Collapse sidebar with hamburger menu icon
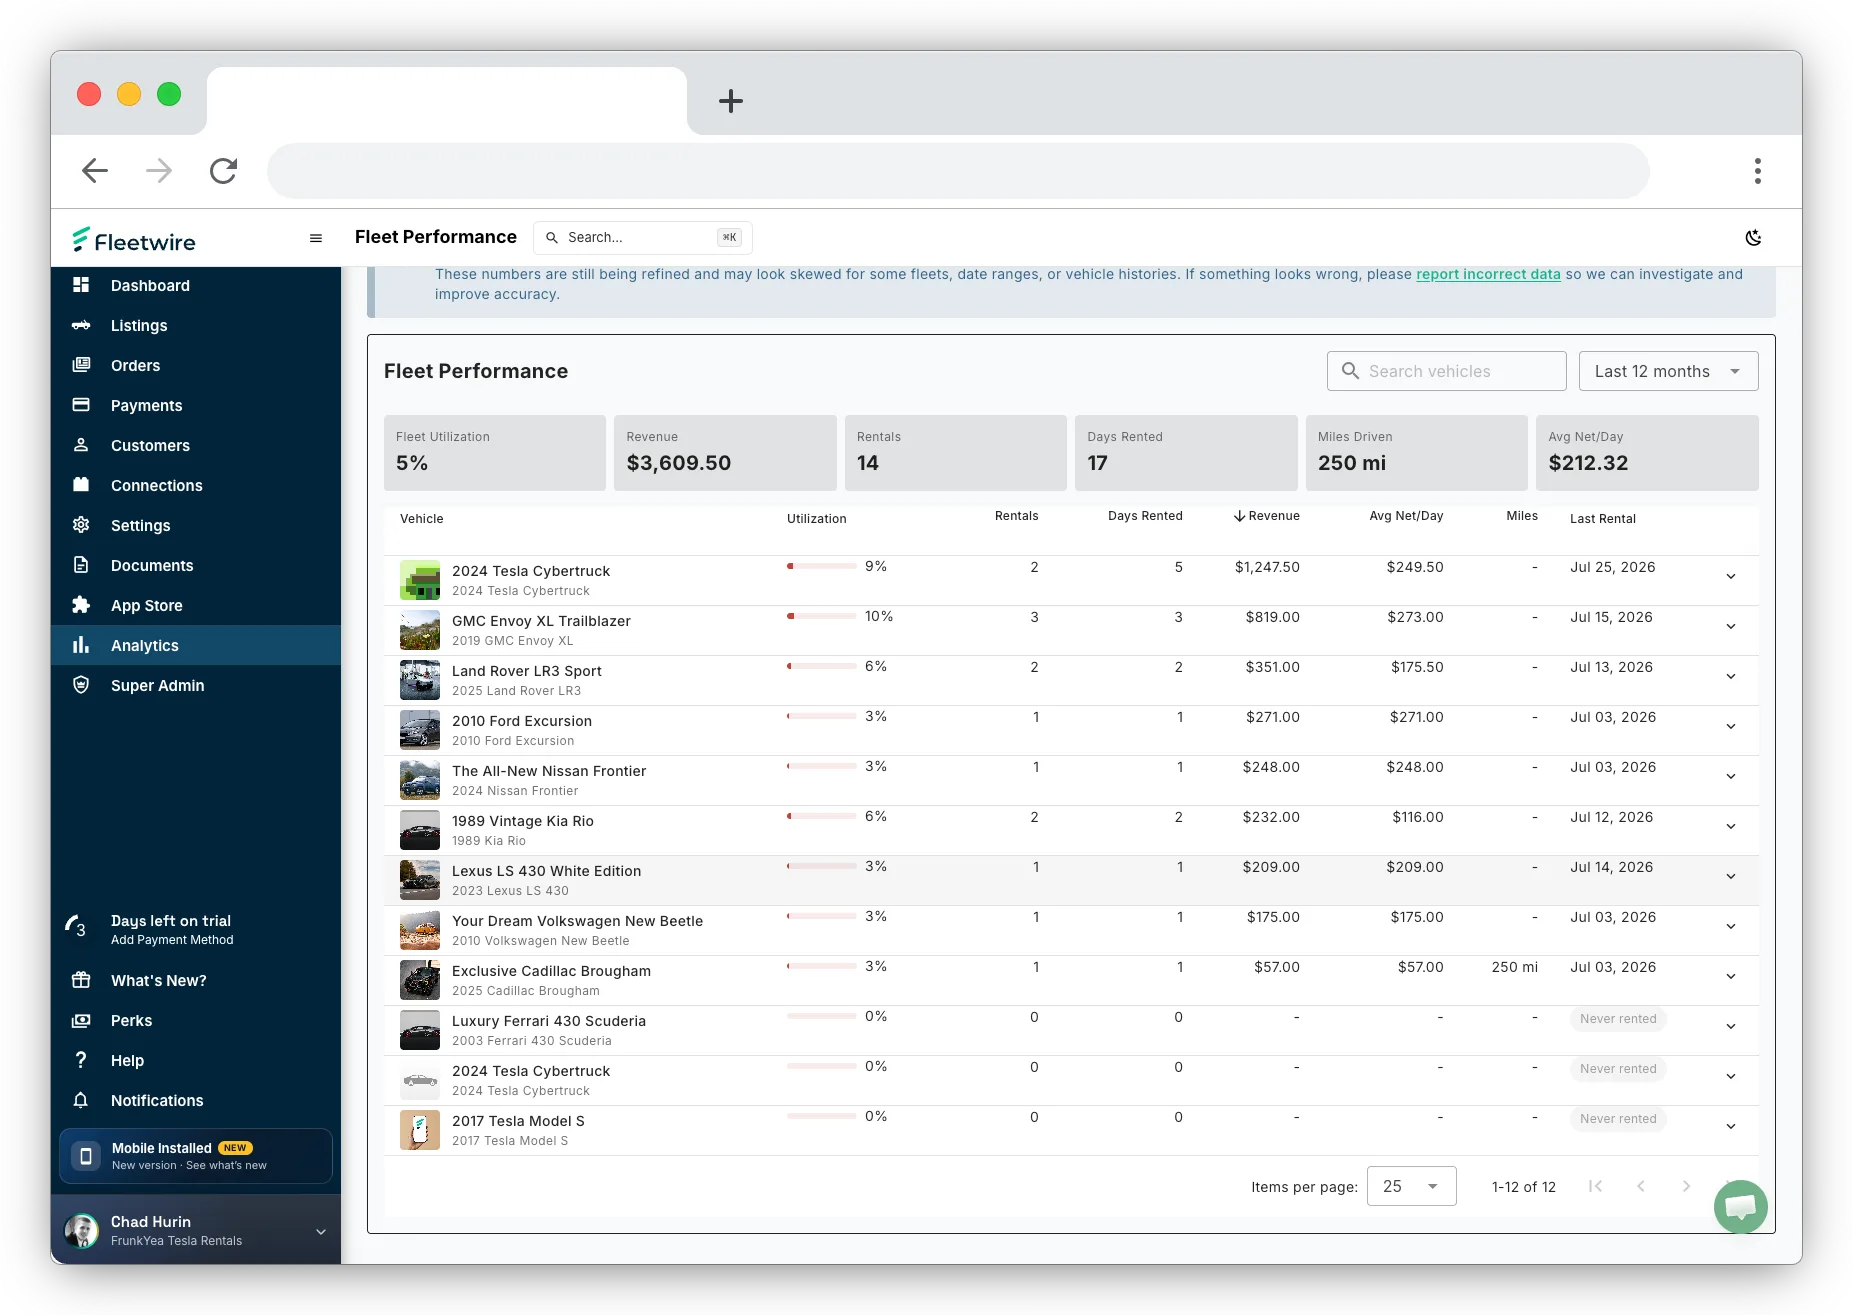This screenshot has width=1853, height=1315. [x=316, y=238]
